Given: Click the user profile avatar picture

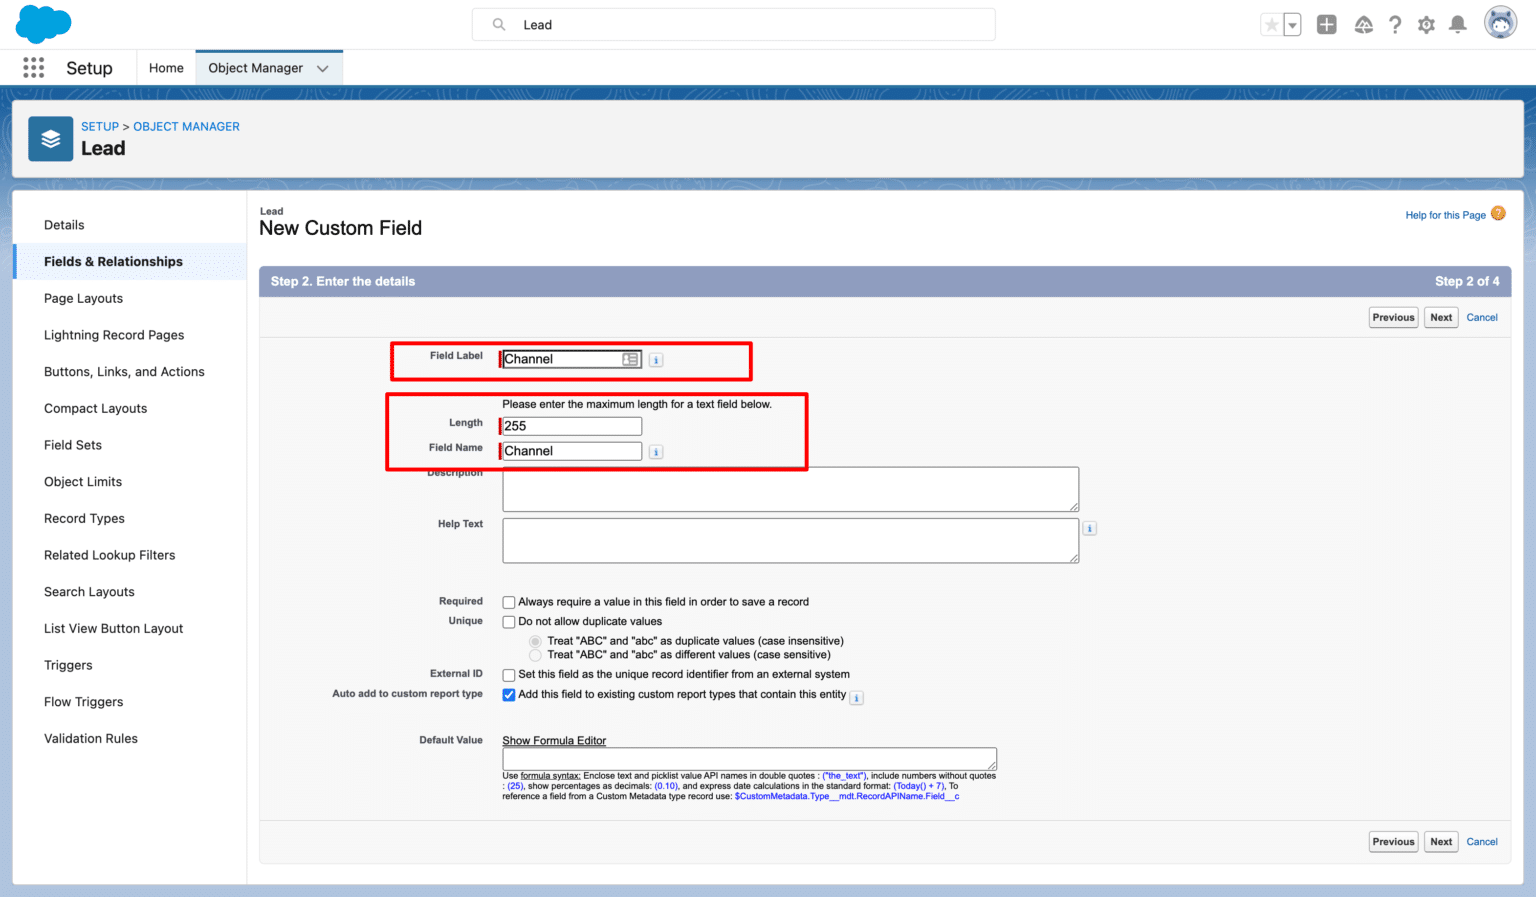Looking at the screenshot, I should pyautogui.click(x=1500, y=22).
